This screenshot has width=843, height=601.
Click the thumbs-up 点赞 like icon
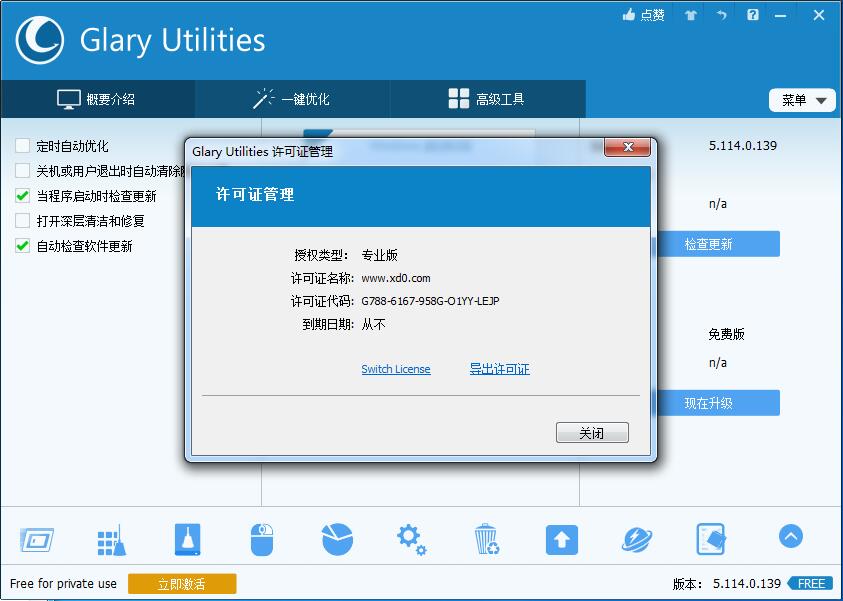click(x=629, y=15)
